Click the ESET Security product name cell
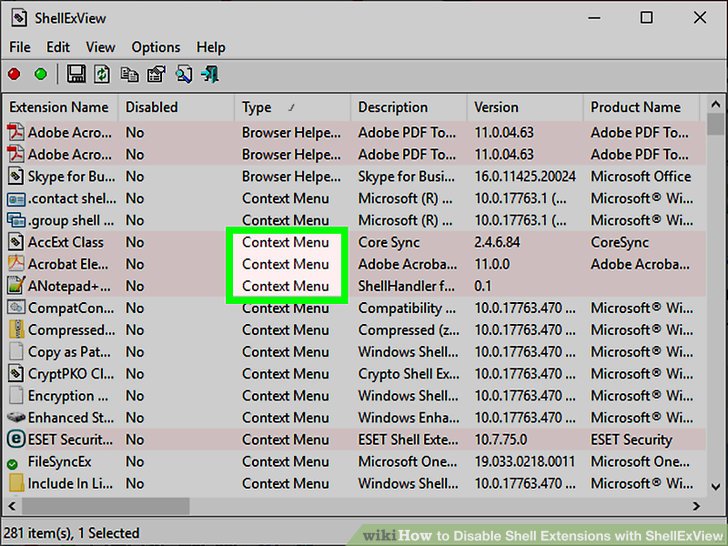The width and height of the screenshot is (728, 546). tap(631, 440)
